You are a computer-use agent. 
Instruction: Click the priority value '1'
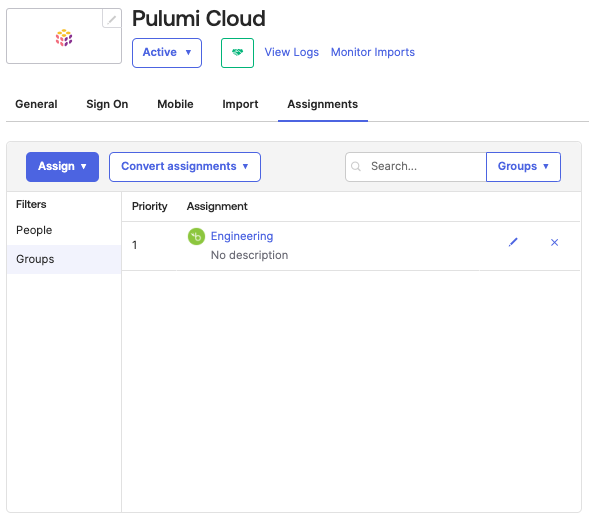click(x=134, y=245)
